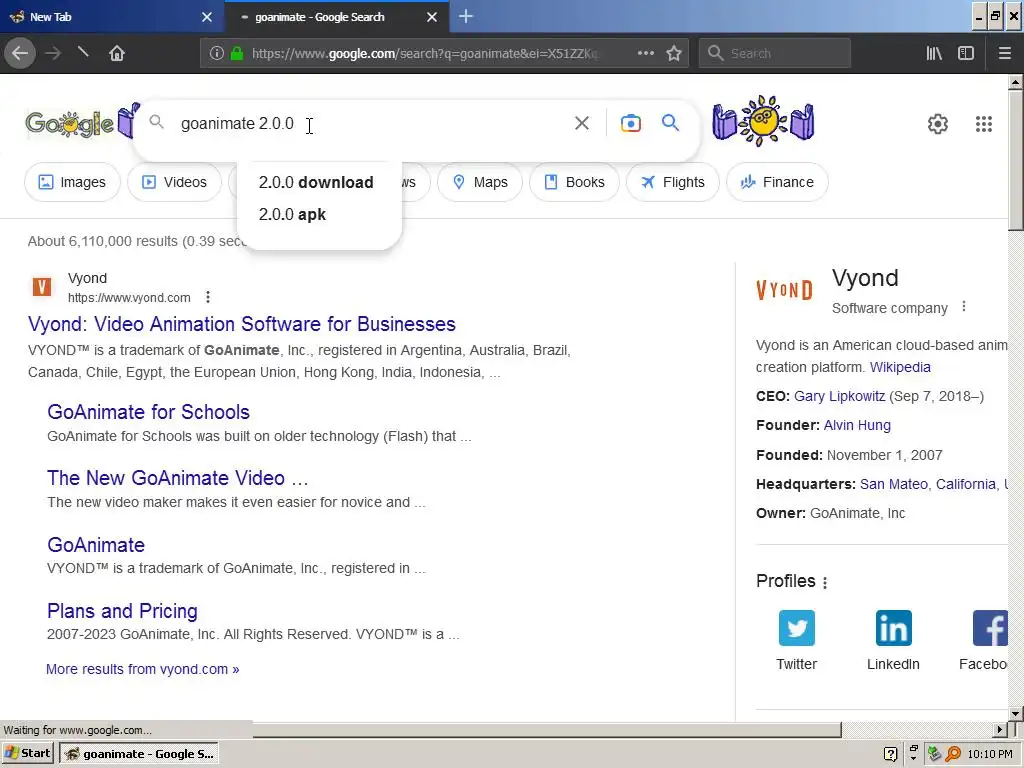This screenshot has width=1024, height=768.
Task: Close the goanimate Google Search tab
Action: [432, 17]
